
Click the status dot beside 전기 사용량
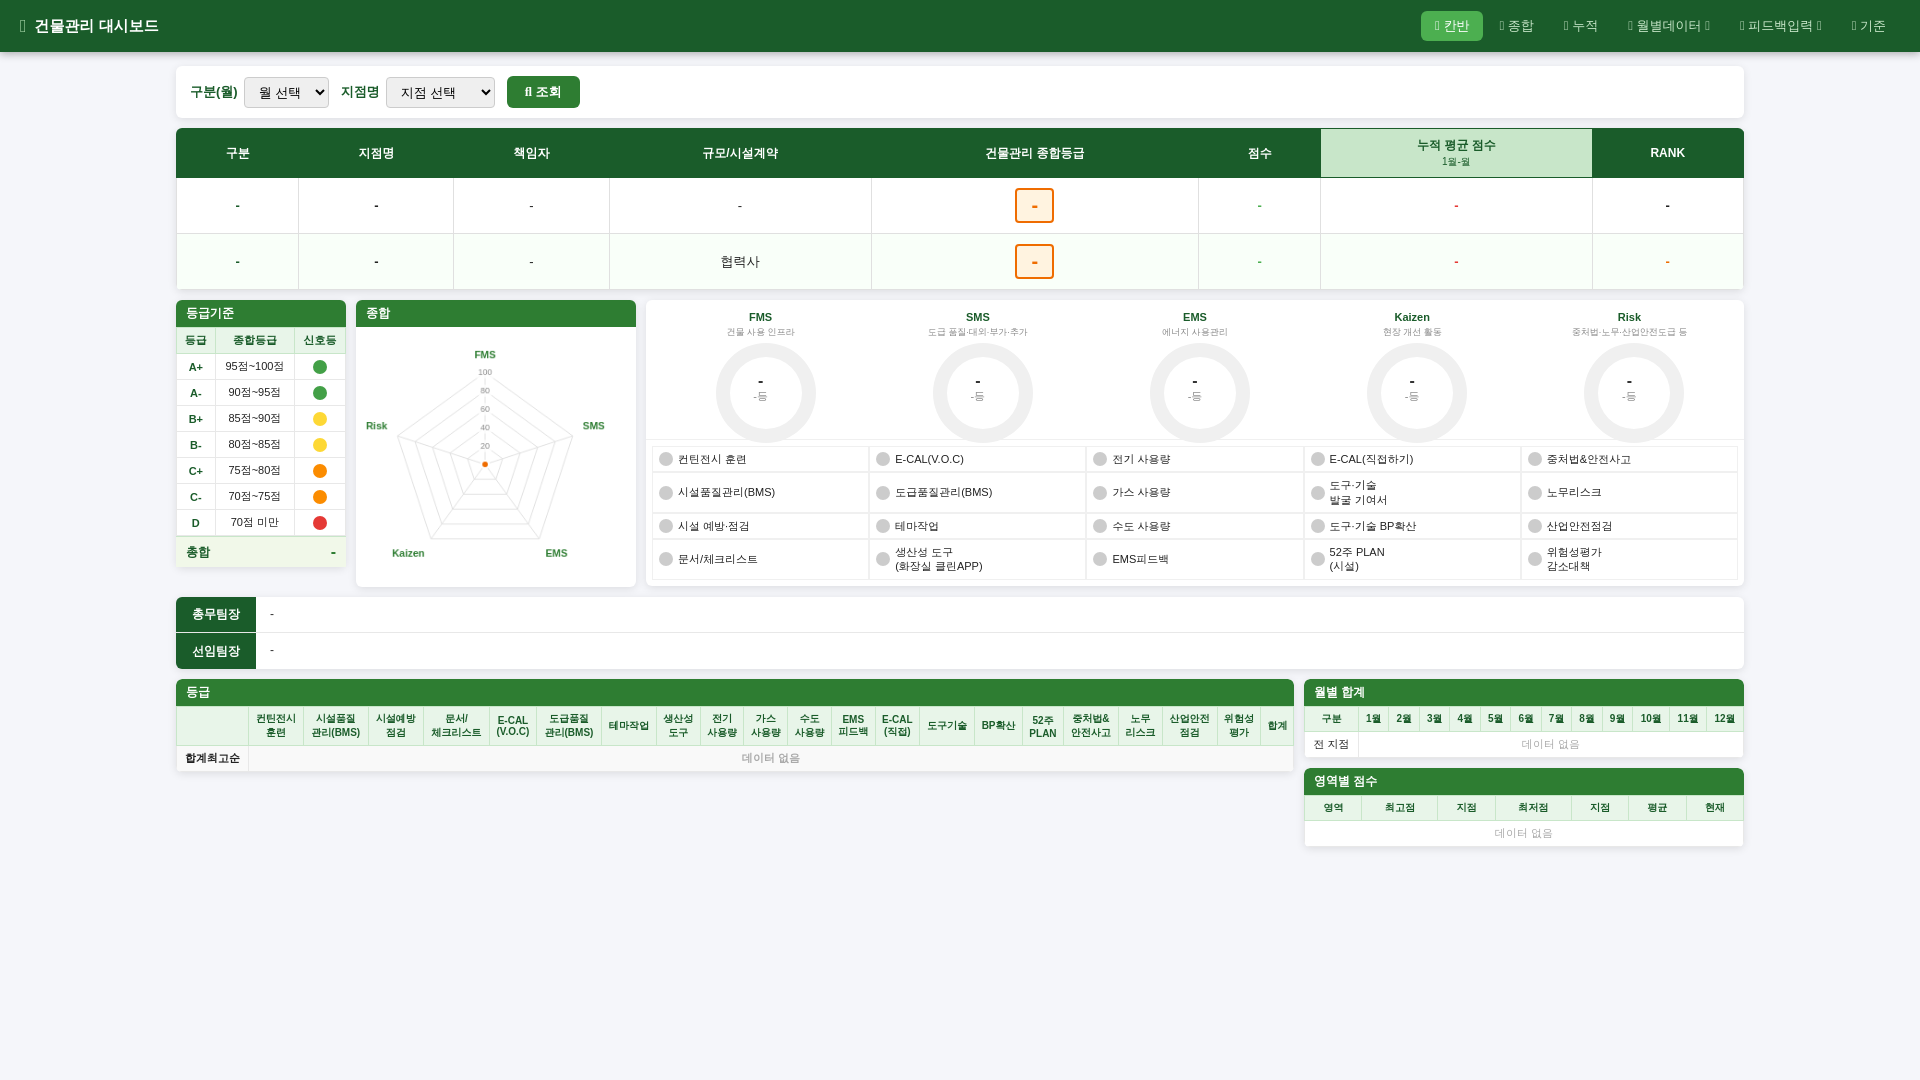click(1100, 459)
